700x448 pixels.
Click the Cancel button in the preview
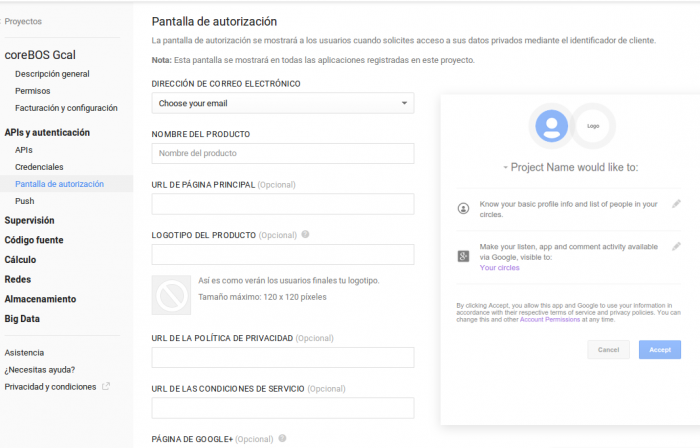(x=607, y=350)
